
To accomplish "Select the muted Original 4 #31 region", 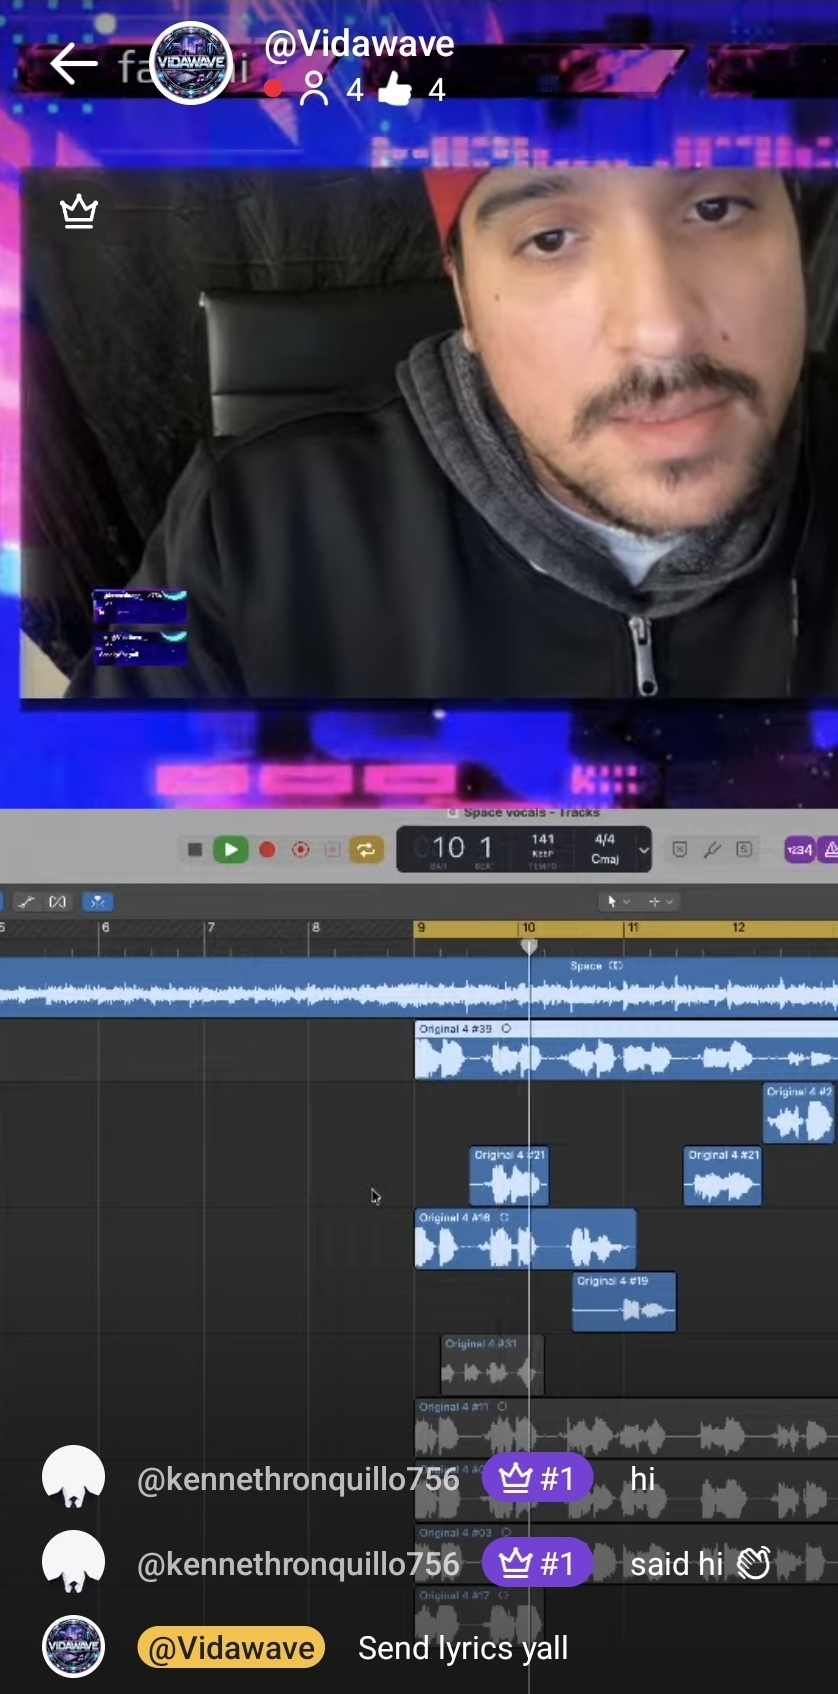I will (x=492, y=1365).
